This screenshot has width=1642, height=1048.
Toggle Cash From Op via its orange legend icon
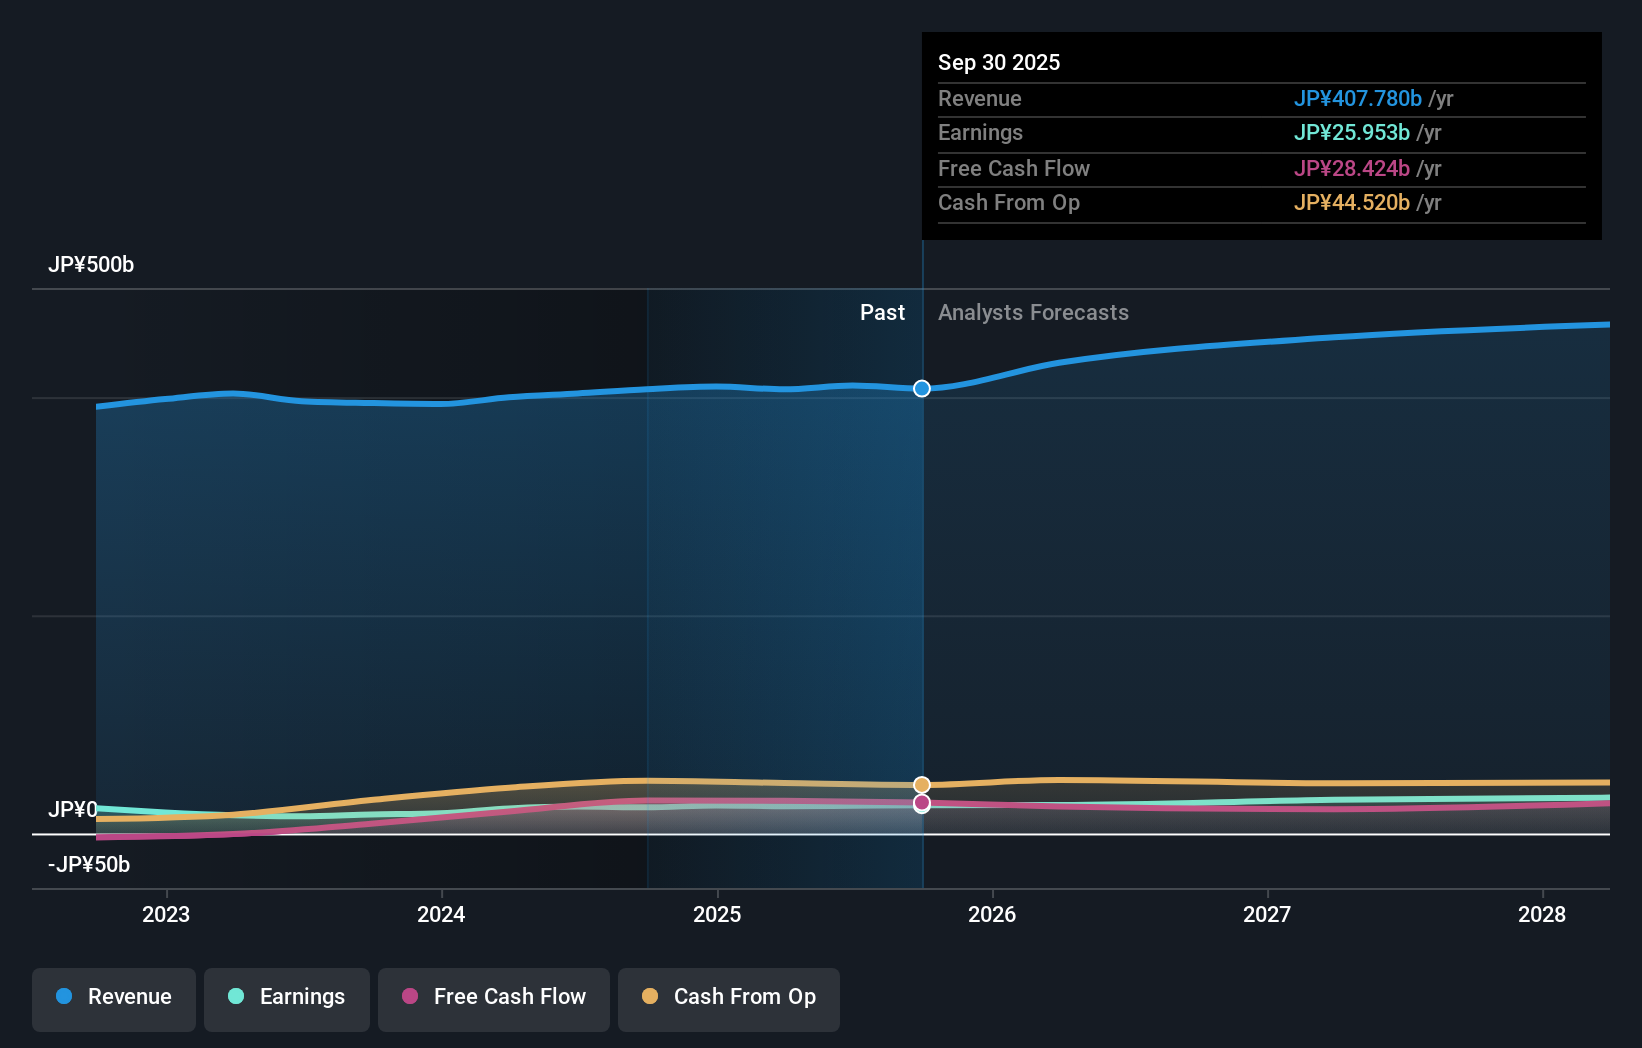point(650,998)
